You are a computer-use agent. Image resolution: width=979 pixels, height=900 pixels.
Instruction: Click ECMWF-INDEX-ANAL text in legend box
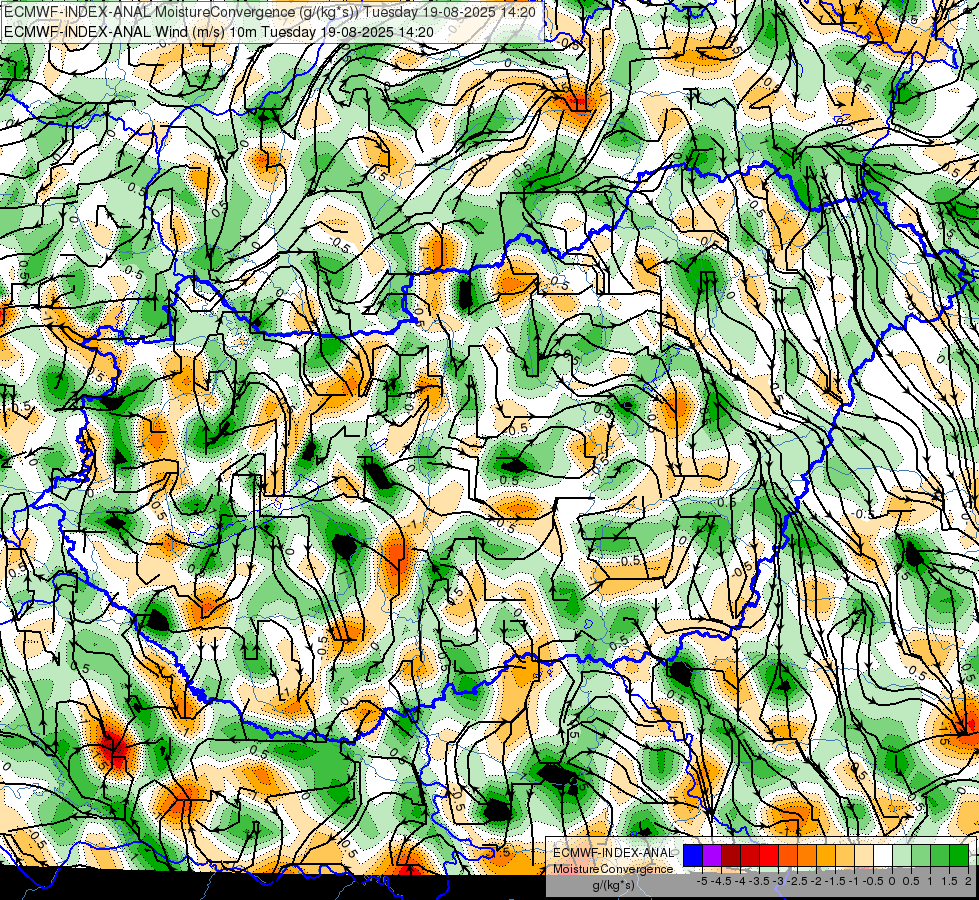(613, 853)
